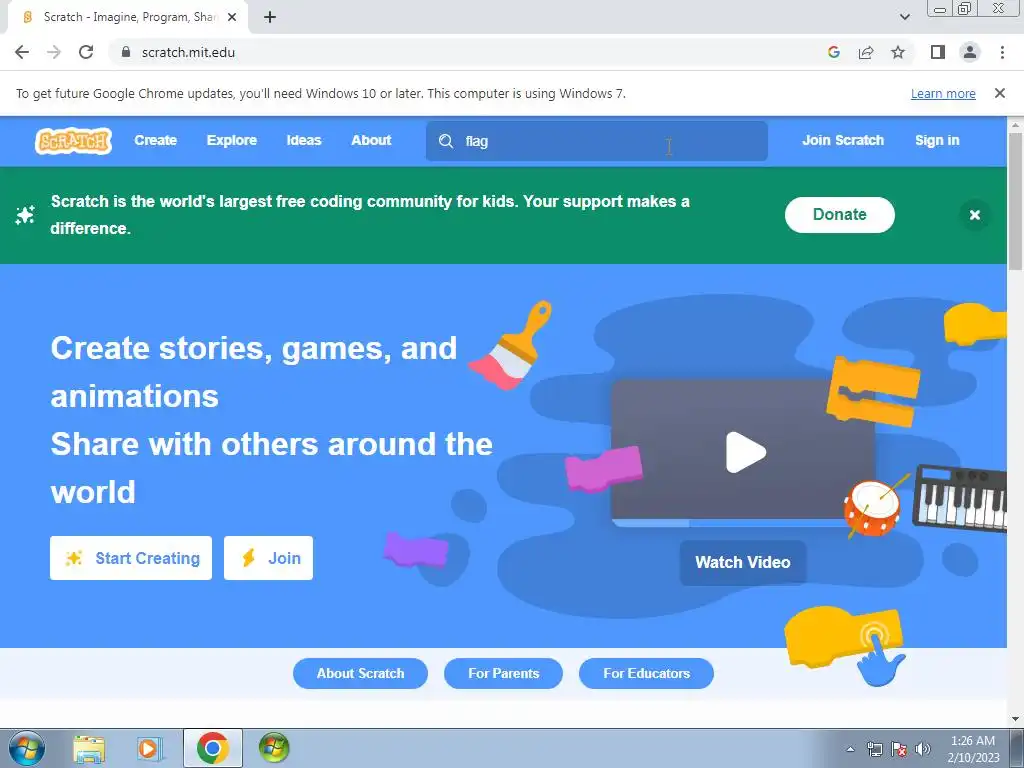Click the Donate button
The width and height of the screenshot is (1024, 768).
click(839, 215)
